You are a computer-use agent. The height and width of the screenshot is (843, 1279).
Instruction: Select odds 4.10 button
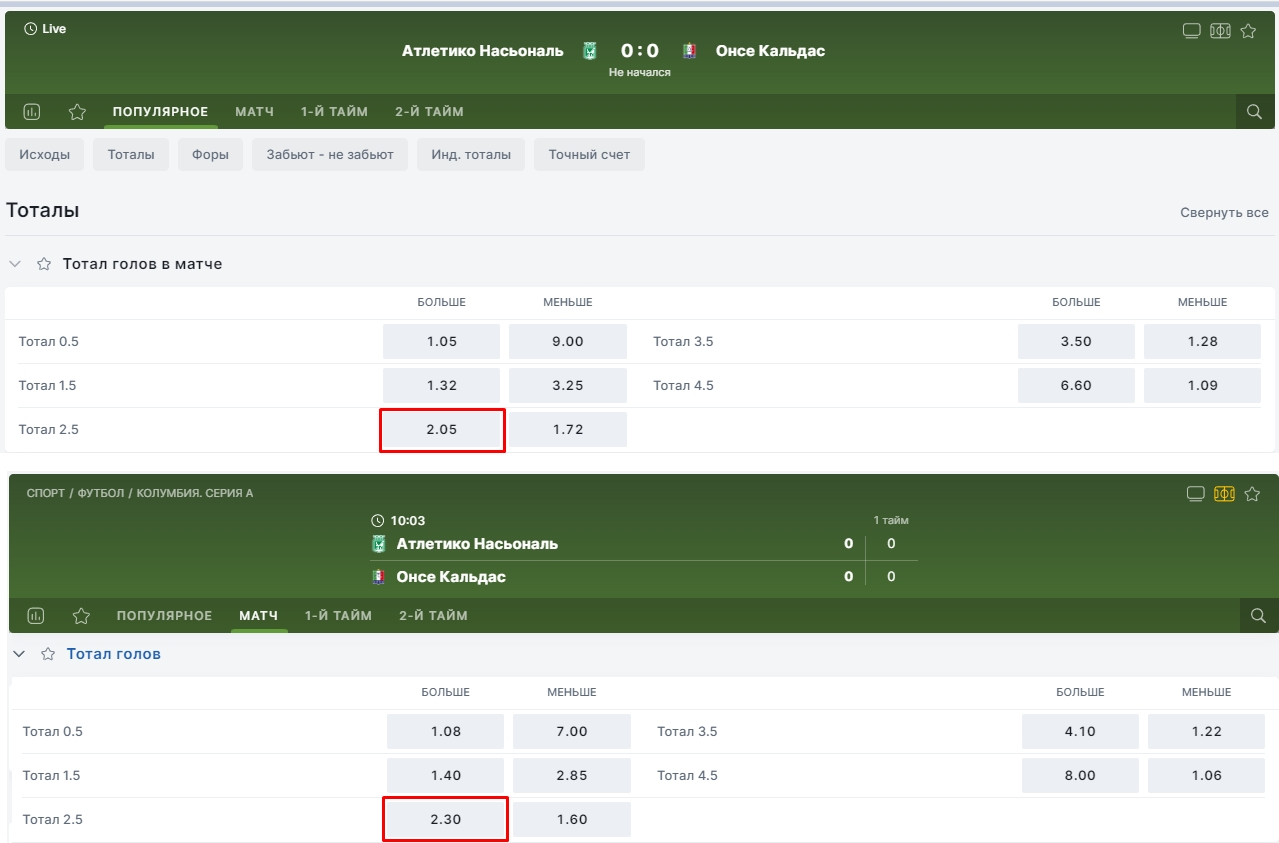pyautogui.click(x=1080, y=731)
